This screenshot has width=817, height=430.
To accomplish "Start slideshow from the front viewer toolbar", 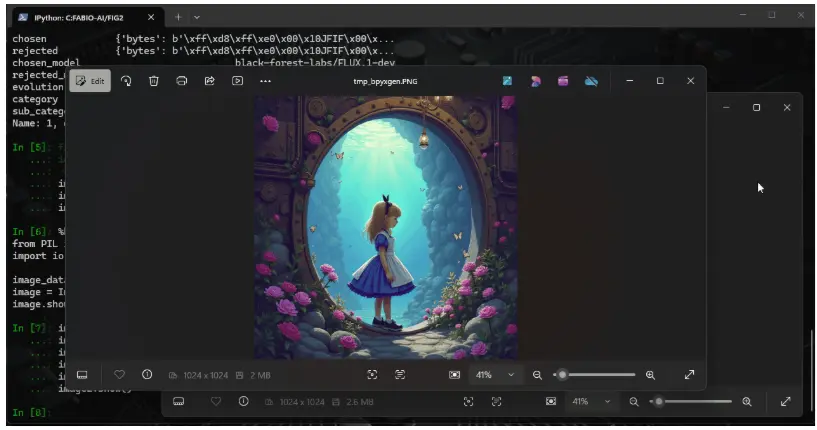I will pos(238,81).
